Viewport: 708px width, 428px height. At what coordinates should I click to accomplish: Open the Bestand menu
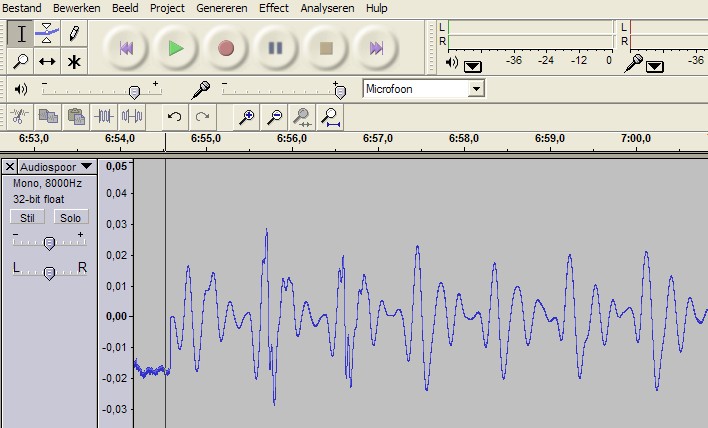point(22,8)
